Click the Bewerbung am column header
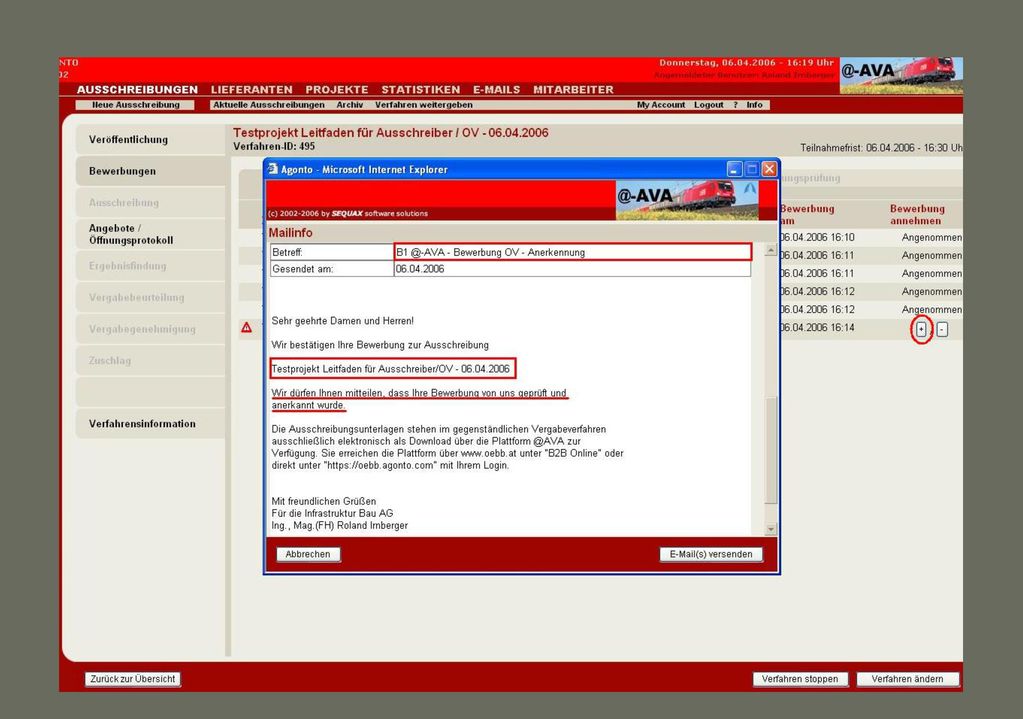This screenshot has height=719, width=1023. click(x=807, y=215)
